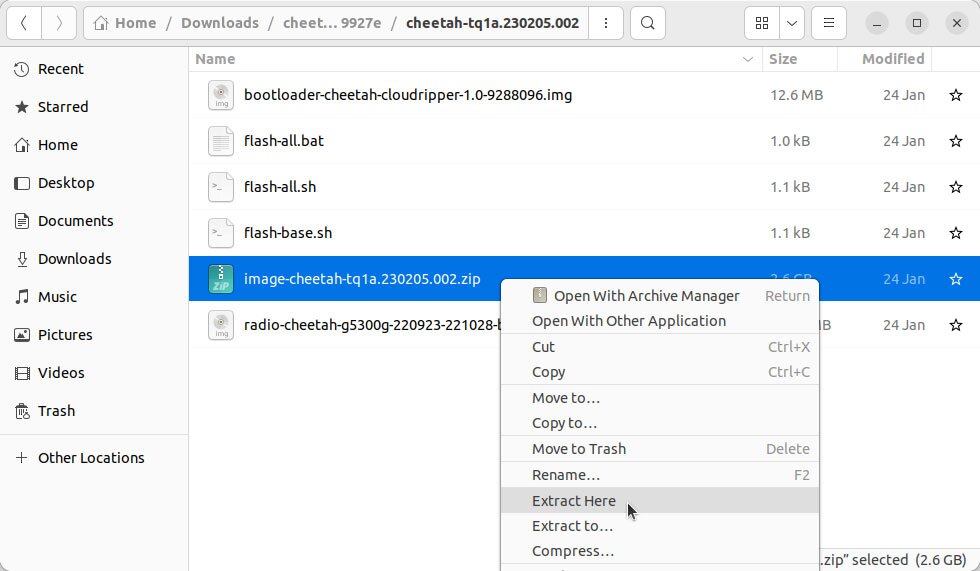Sort by the Size column header
This screenshot has width=980, height=571.
point(782,59)
